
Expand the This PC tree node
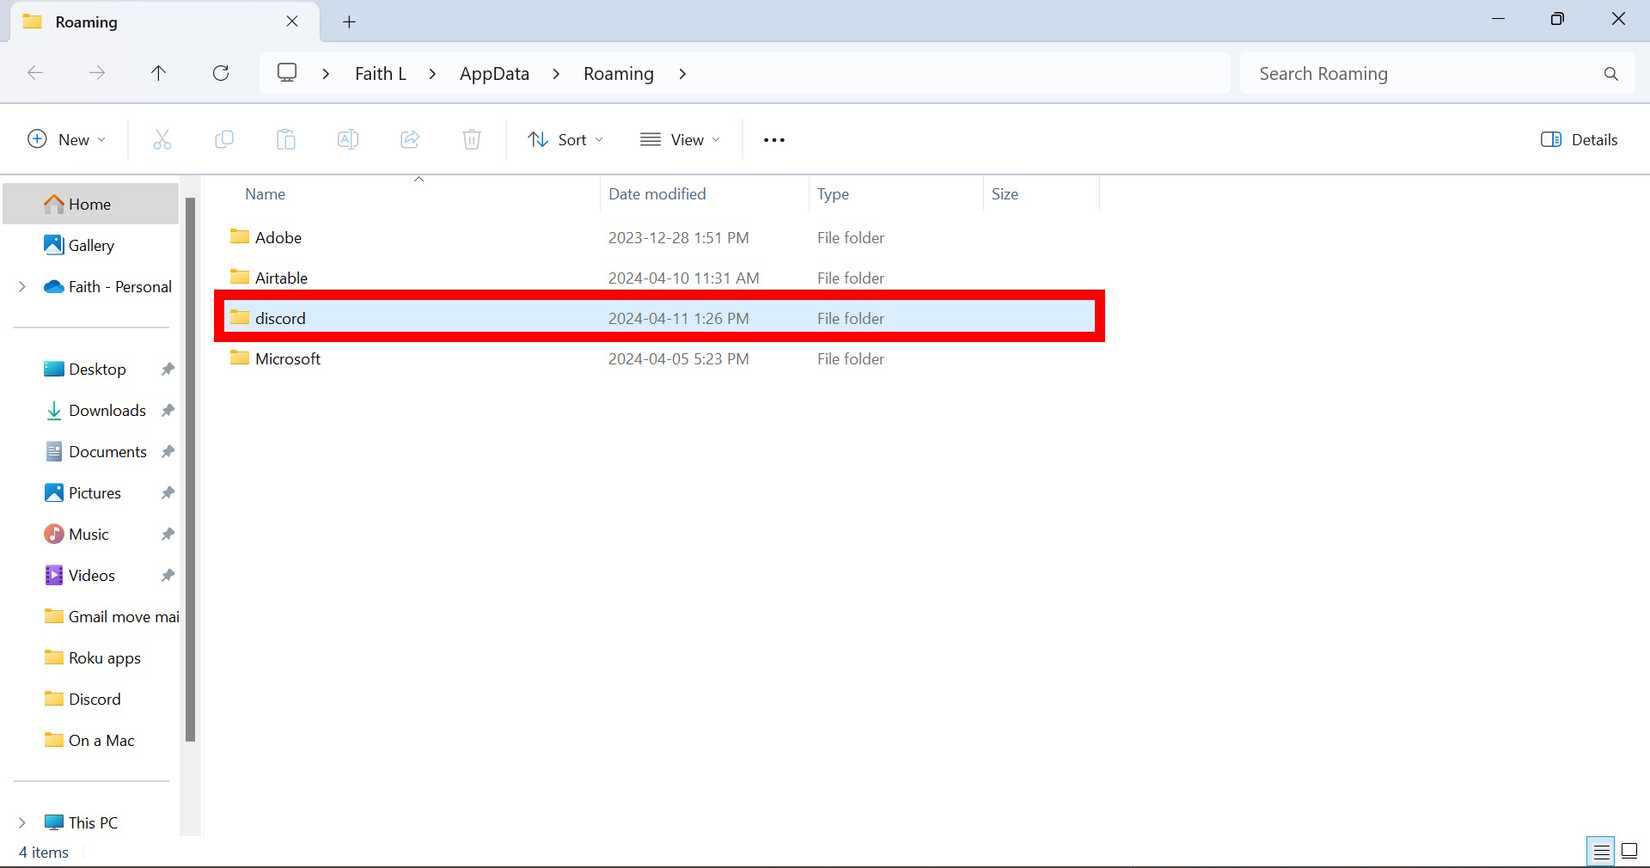(x=22, y=823)
